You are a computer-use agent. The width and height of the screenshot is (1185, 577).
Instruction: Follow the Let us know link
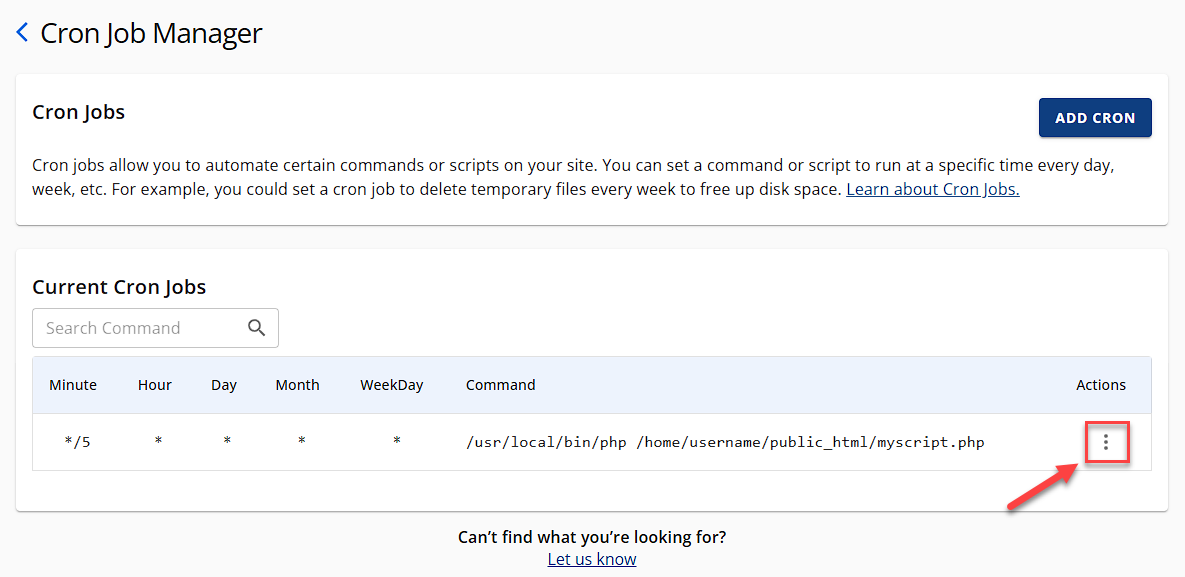[592, 559]
